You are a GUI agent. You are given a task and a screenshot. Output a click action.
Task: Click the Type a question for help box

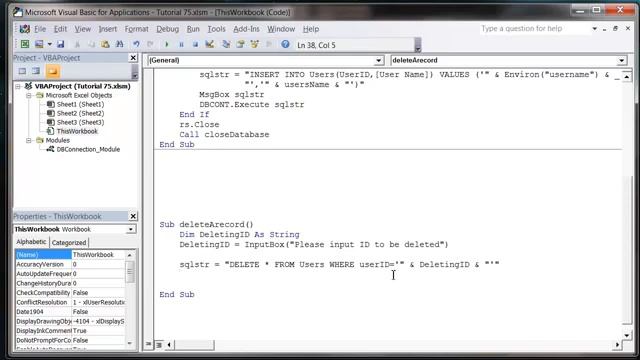tap(535, 29)
